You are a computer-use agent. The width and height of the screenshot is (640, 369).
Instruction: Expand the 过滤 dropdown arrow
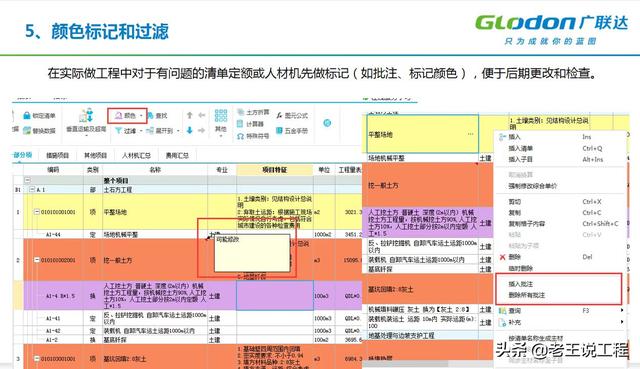(x=141, y=131)
